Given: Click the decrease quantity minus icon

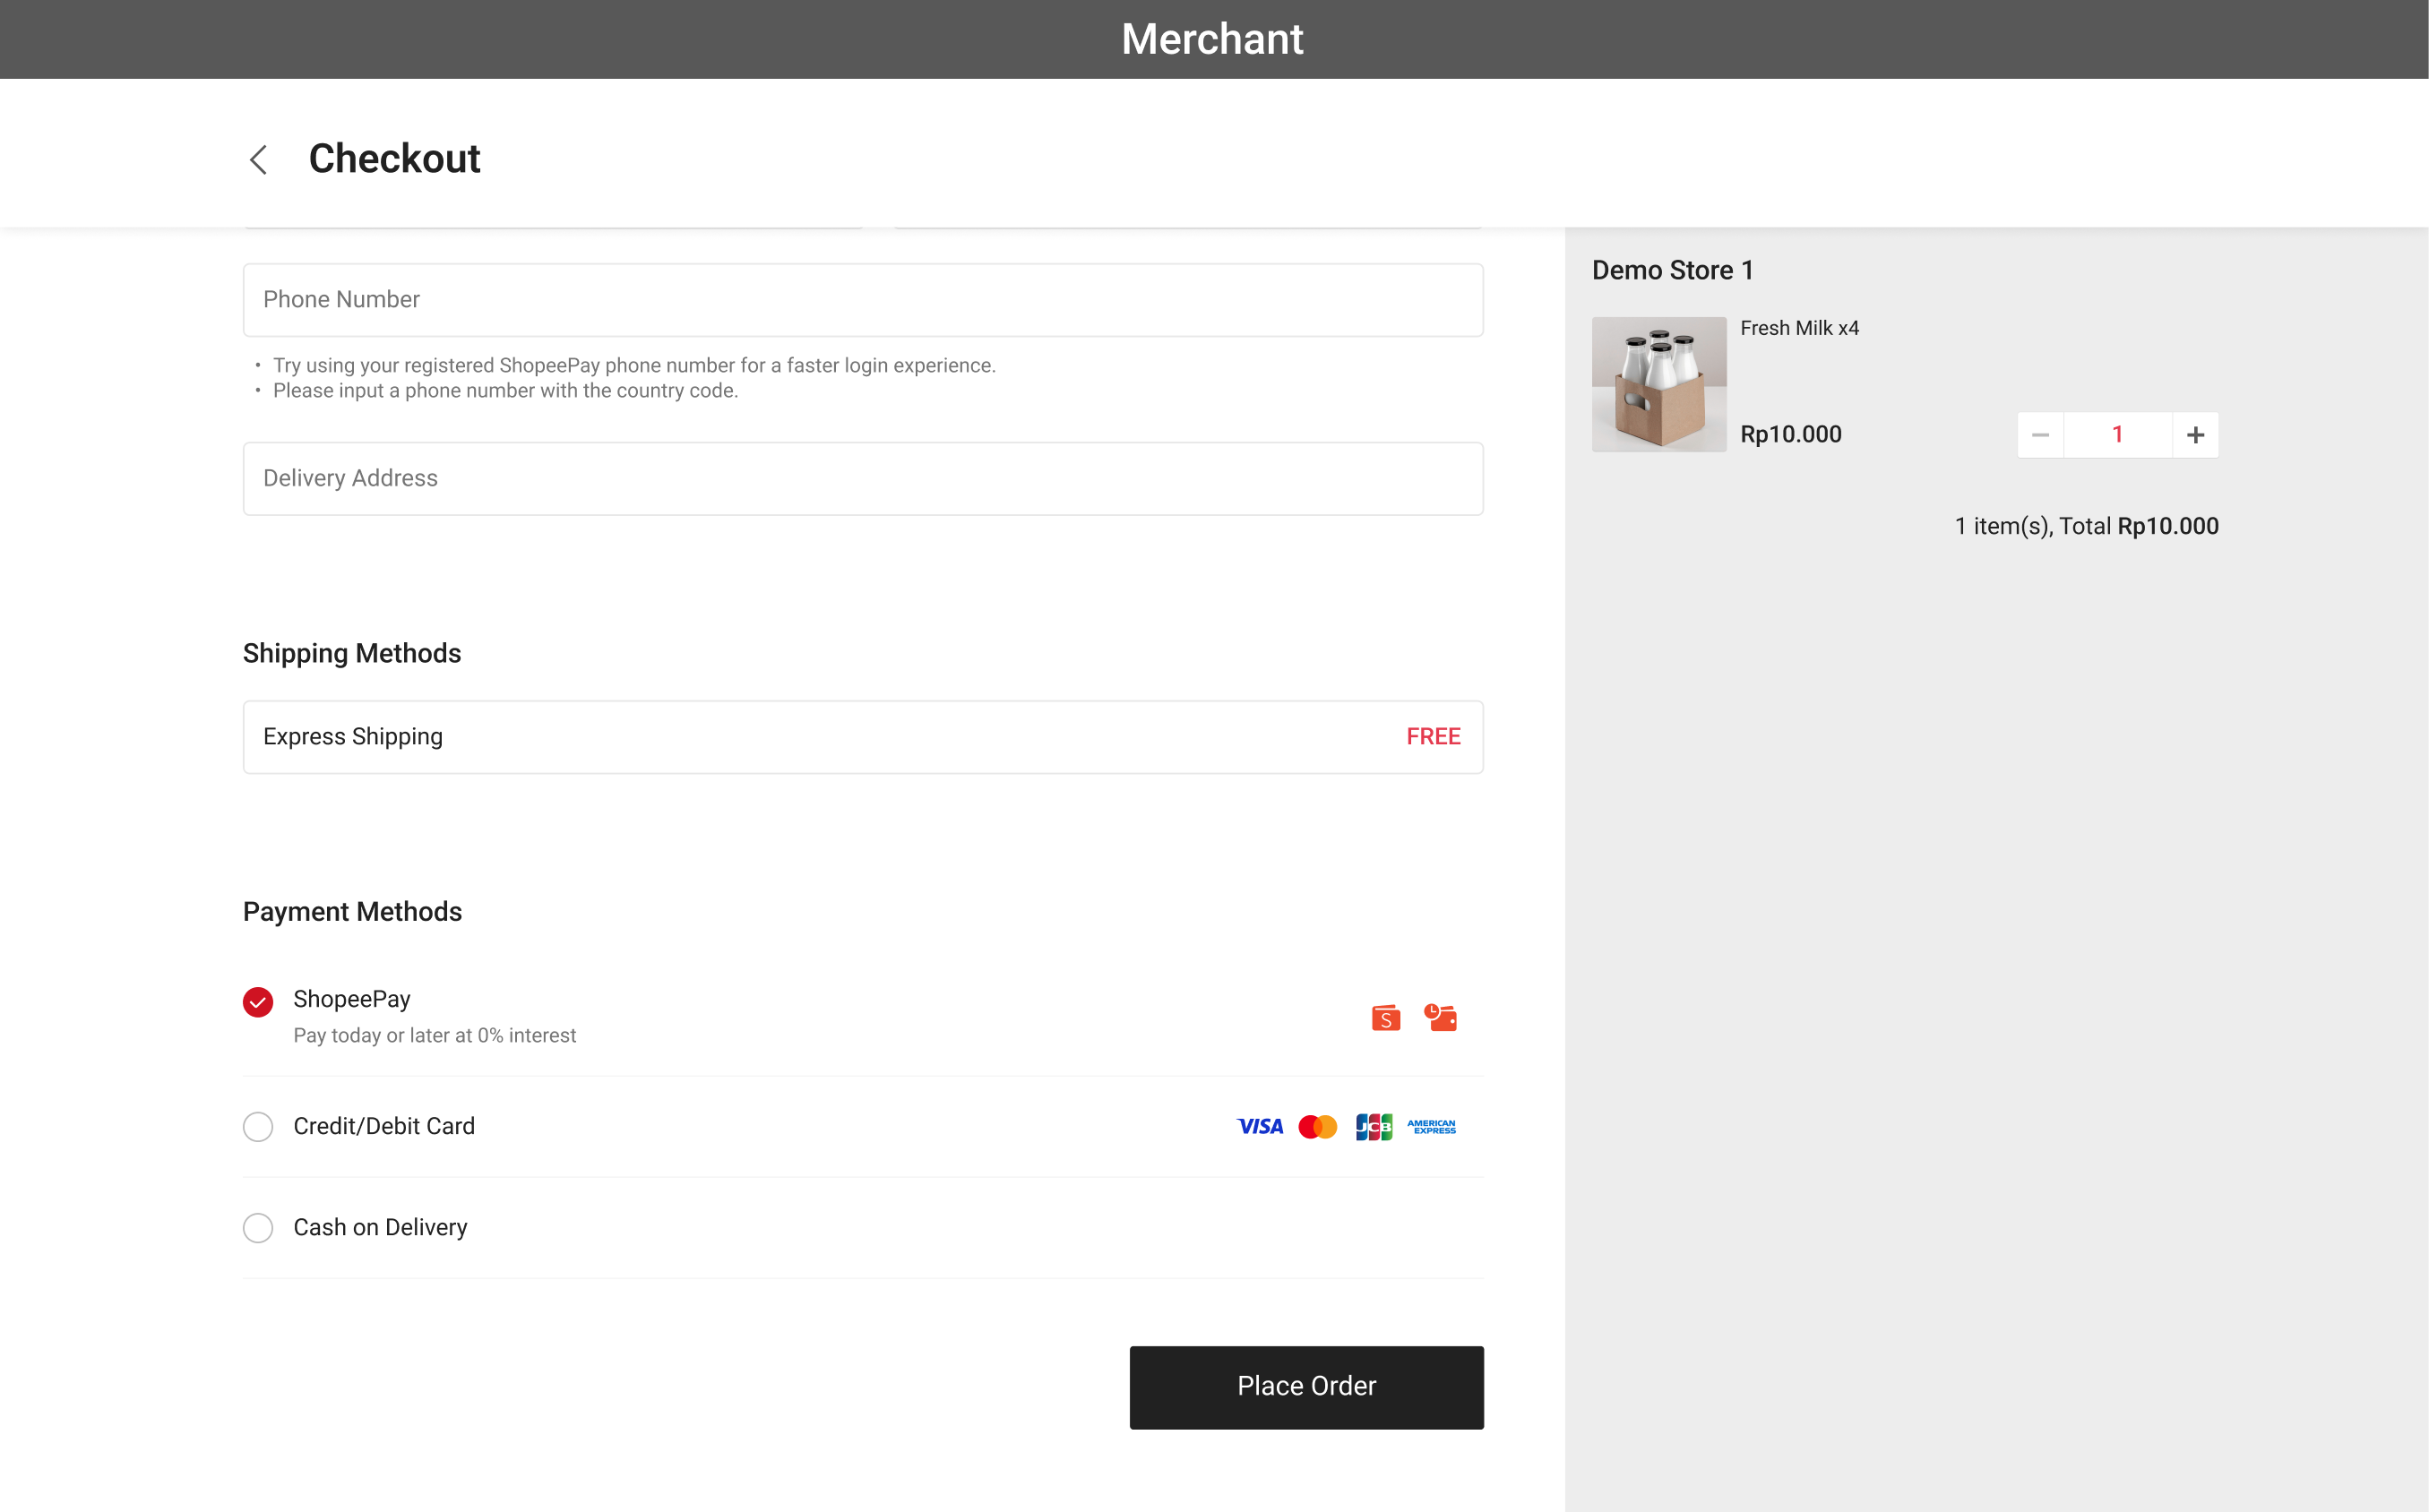Looking at the screenshot, I should 2040,434.
